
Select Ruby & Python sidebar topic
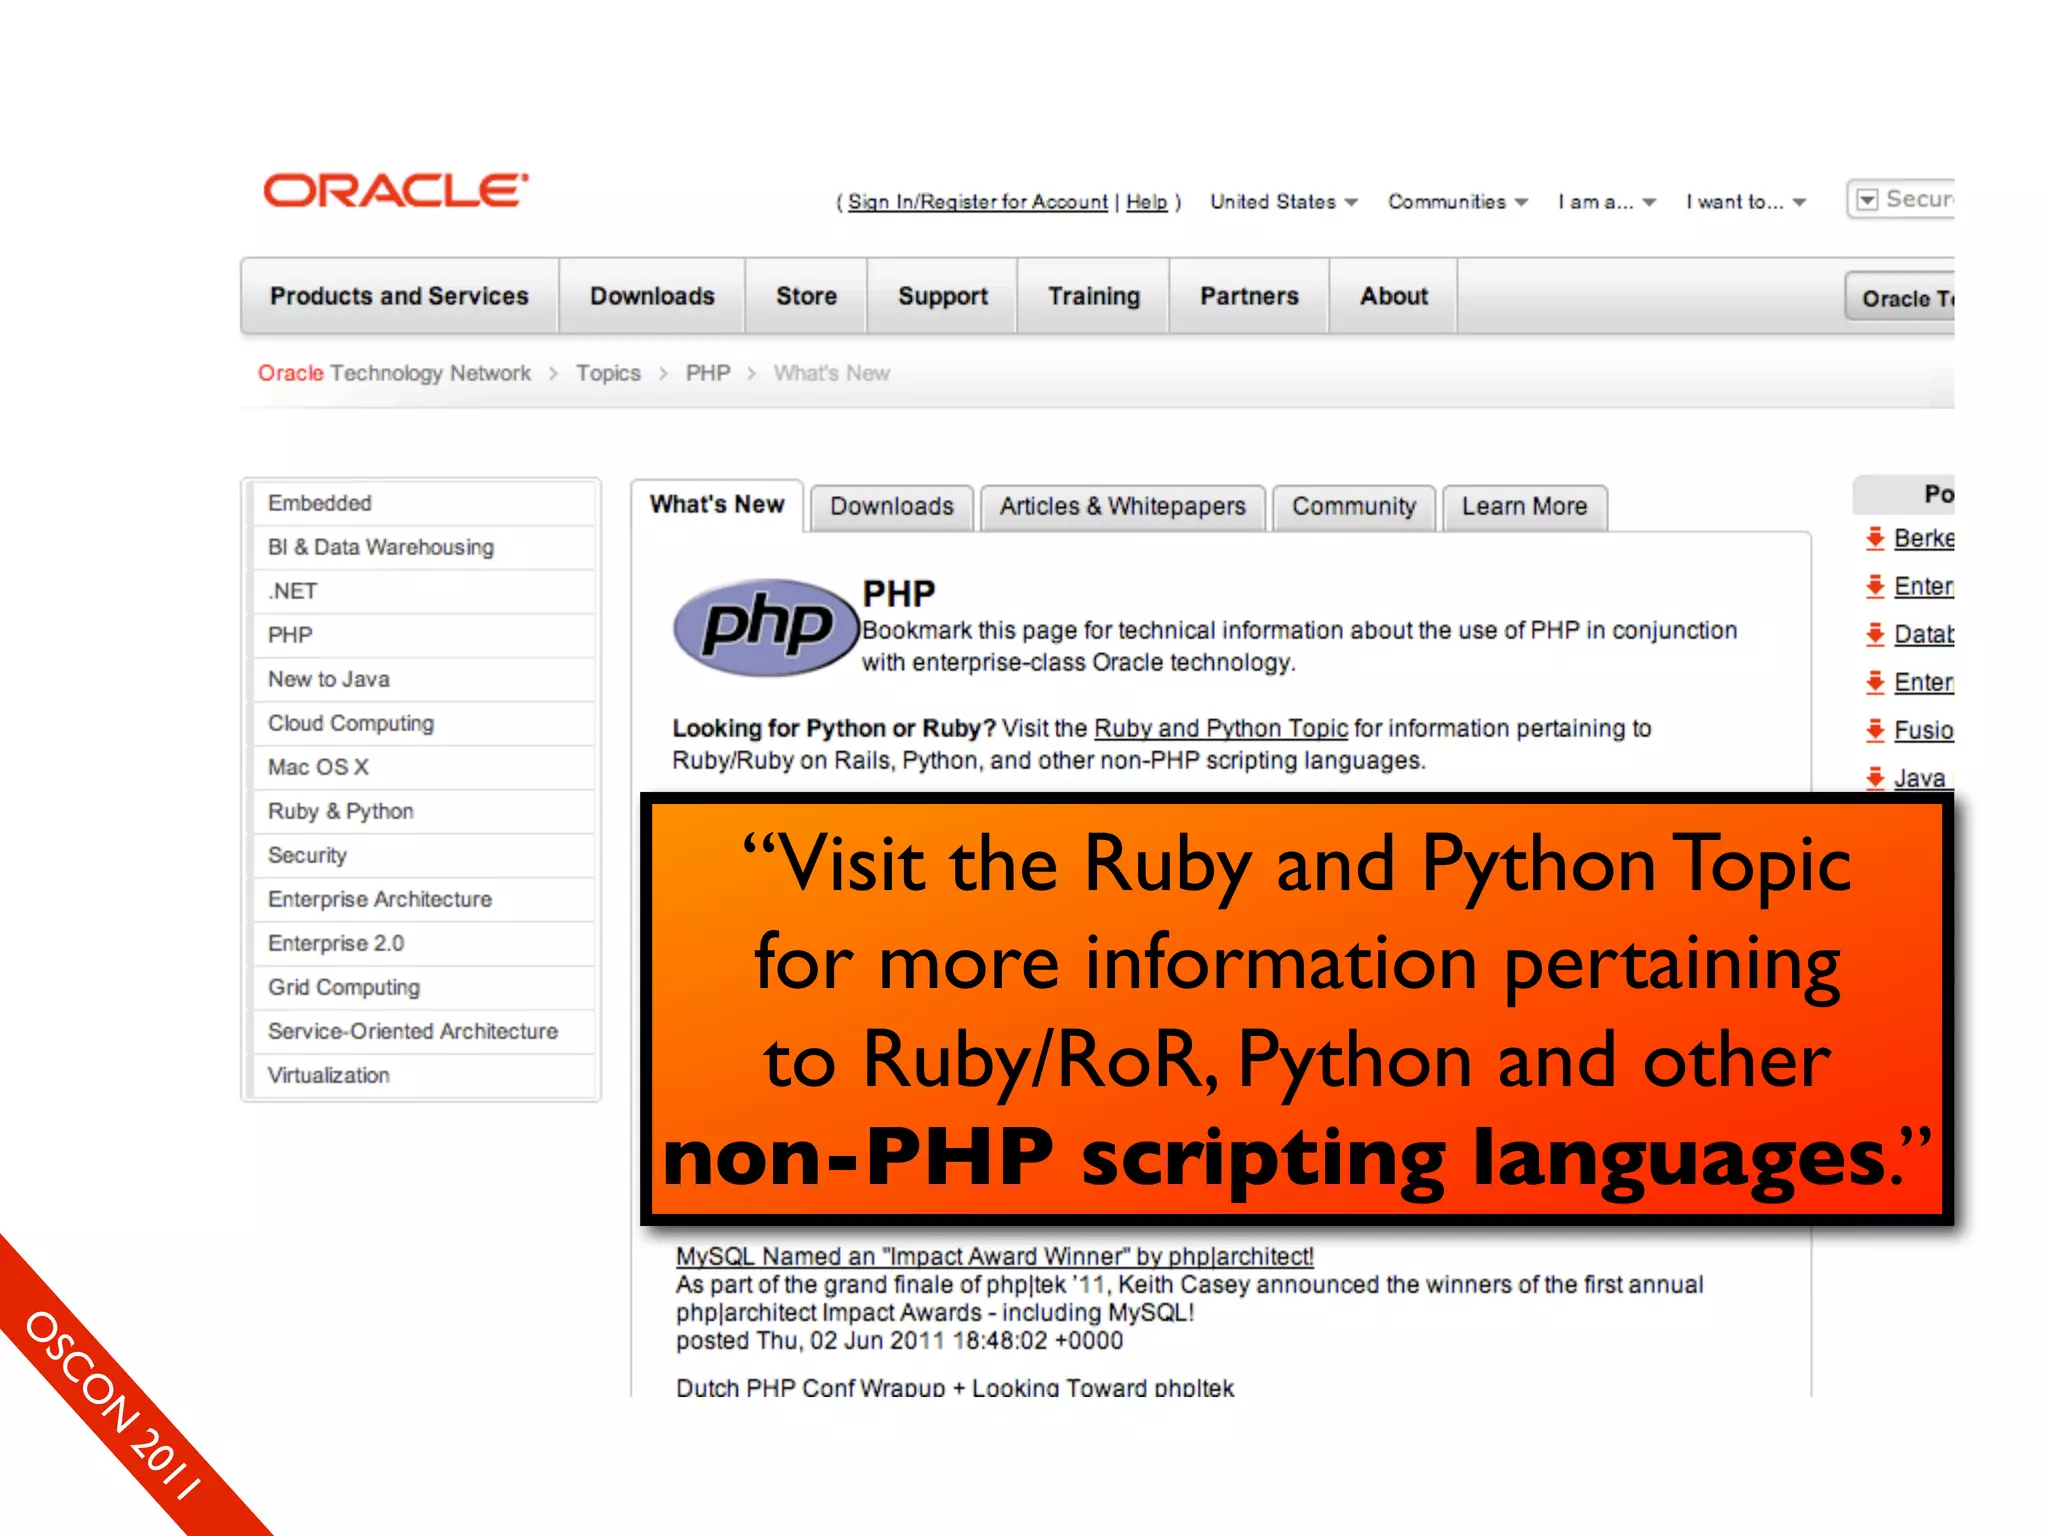coord(423,811)
